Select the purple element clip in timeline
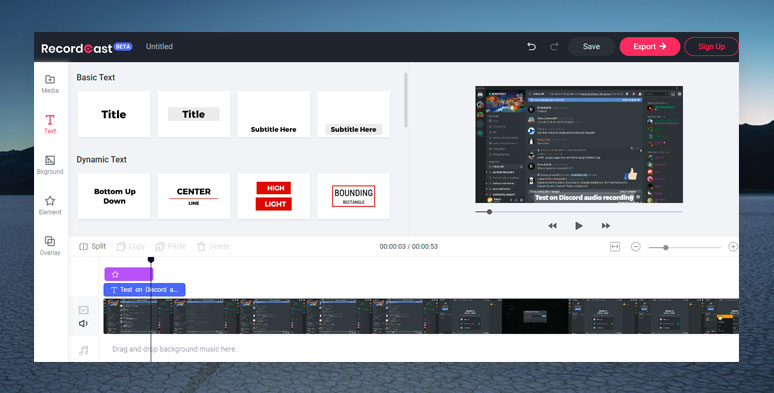The height and width of the screenshot is (393, 774). coord(129,274)
